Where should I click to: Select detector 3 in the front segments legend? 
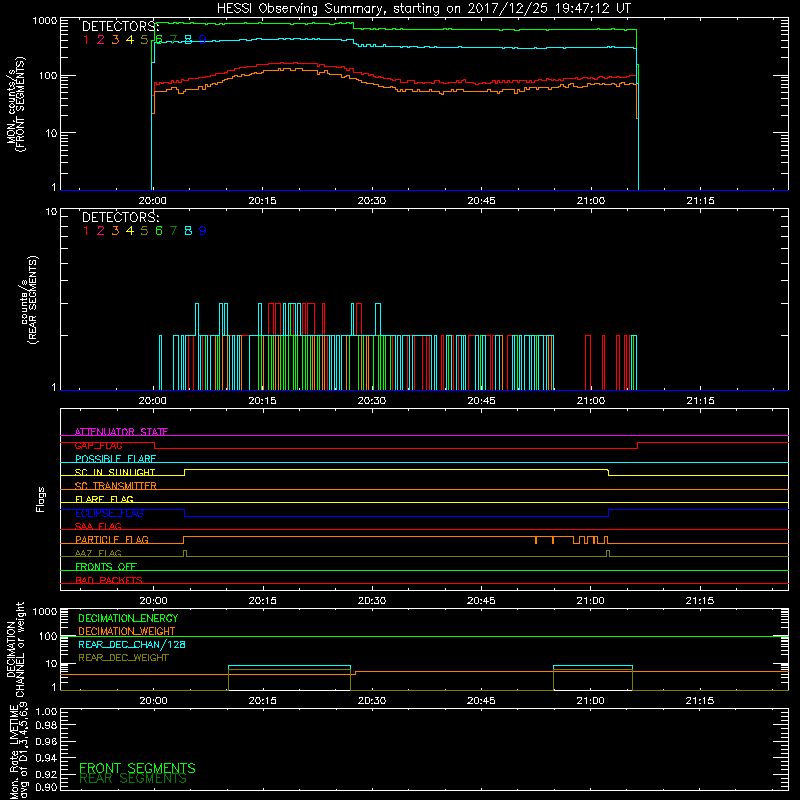(x=115, y=39)
